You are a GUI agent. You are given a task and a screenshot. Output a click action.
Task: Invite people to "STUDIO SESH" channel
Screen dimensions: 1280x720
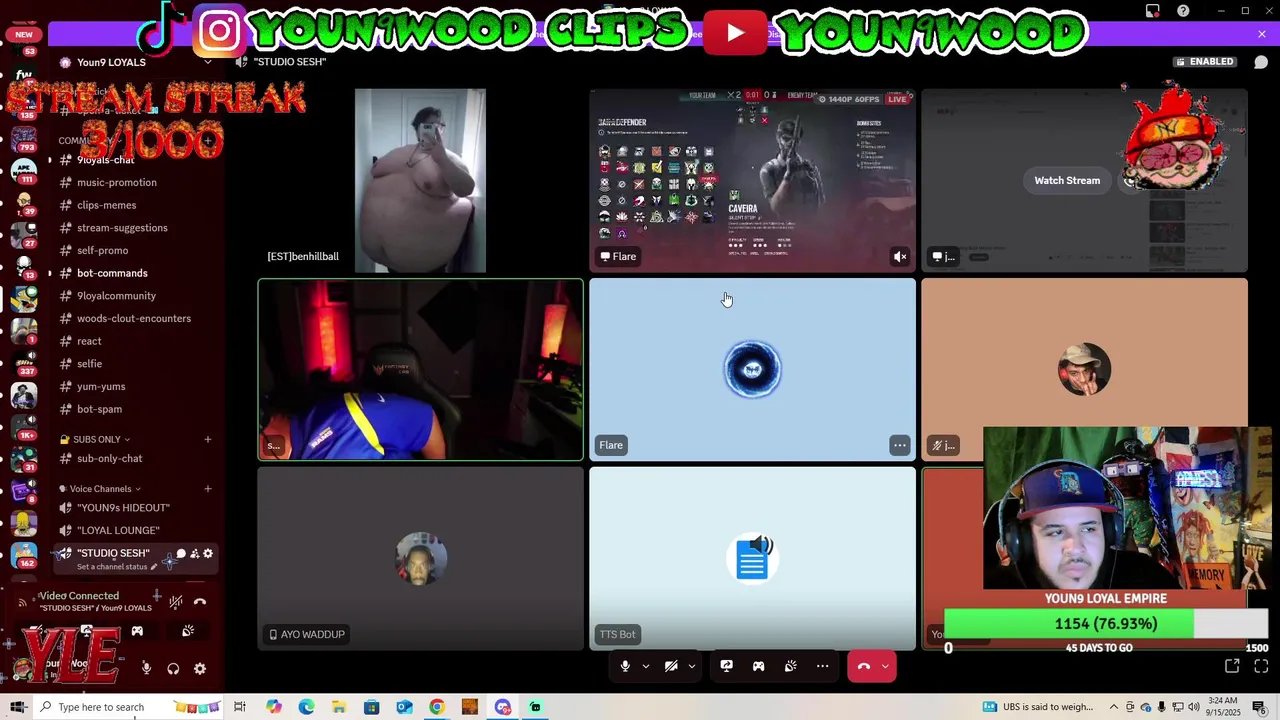(x=194, y=554)
